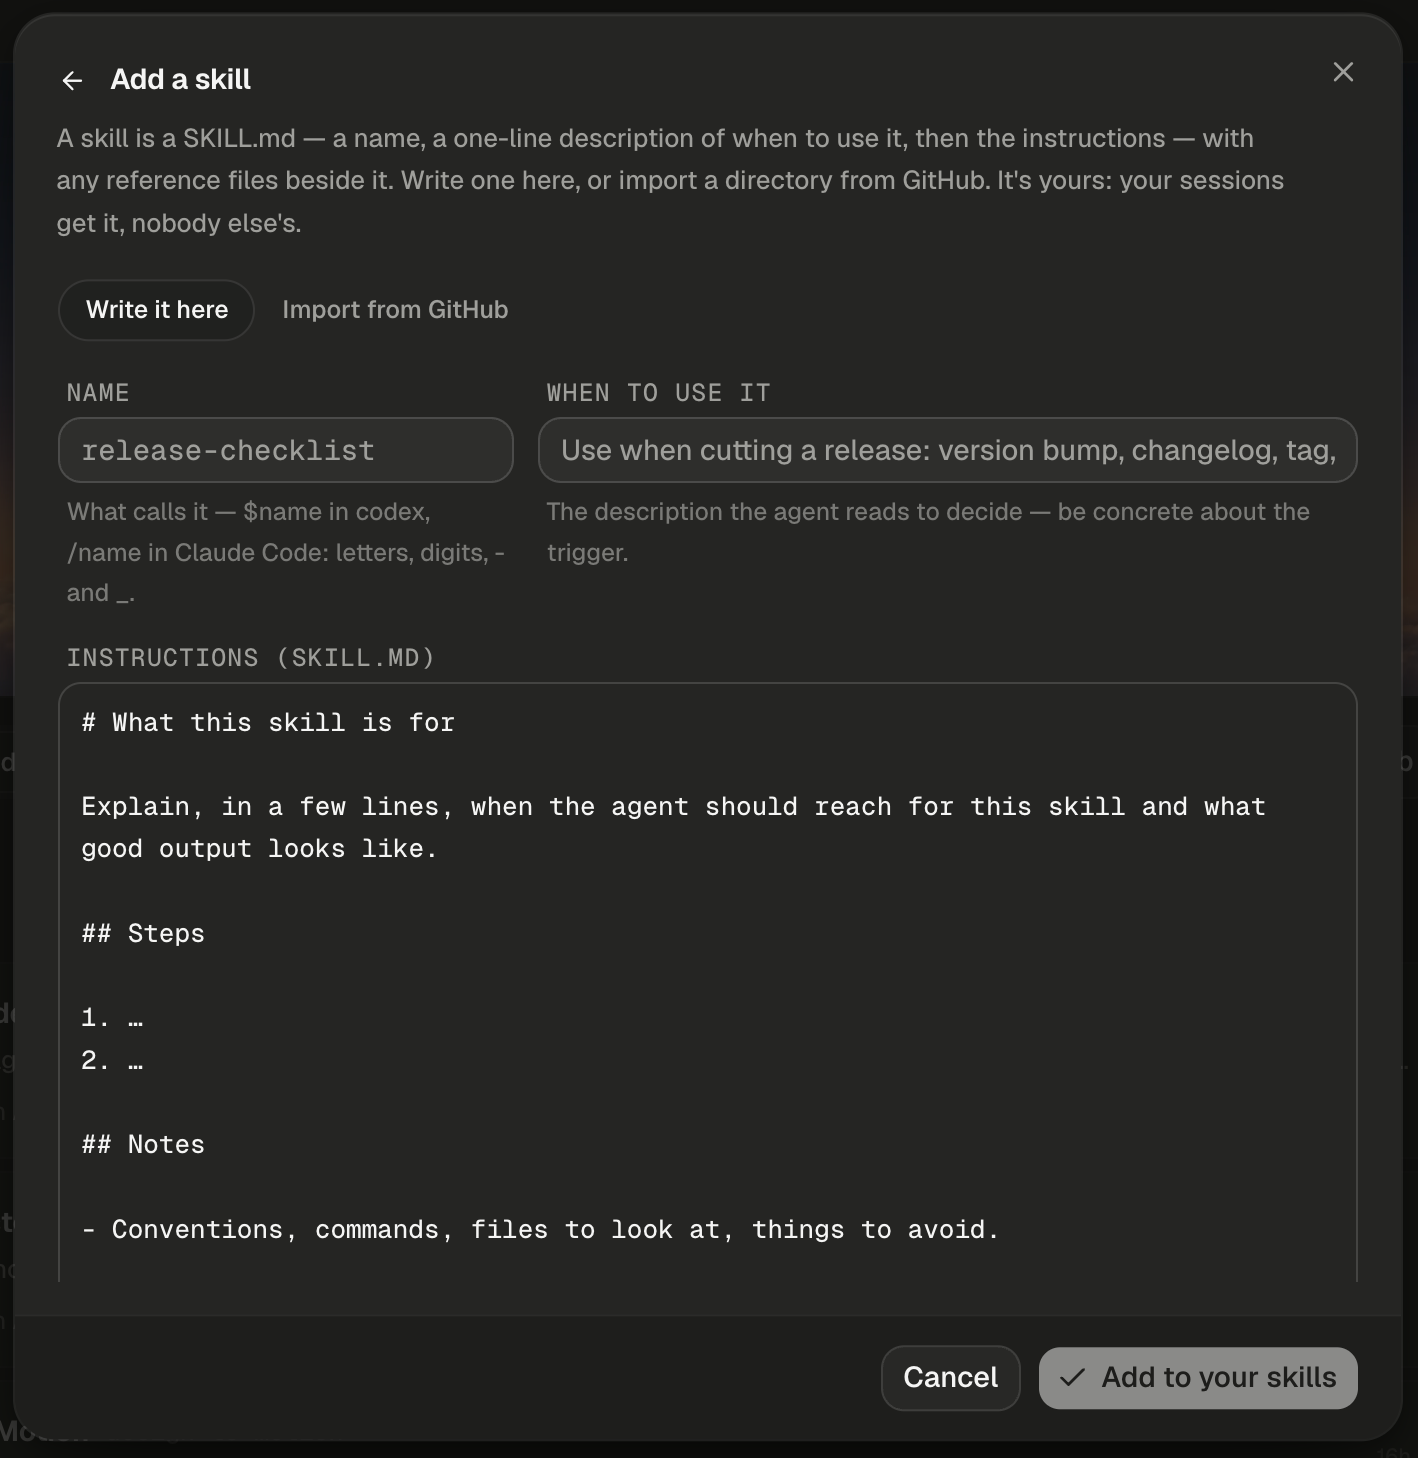The image size is (1418, 1458).
Task: Select the Write it here tab
Action: (157, 310)
